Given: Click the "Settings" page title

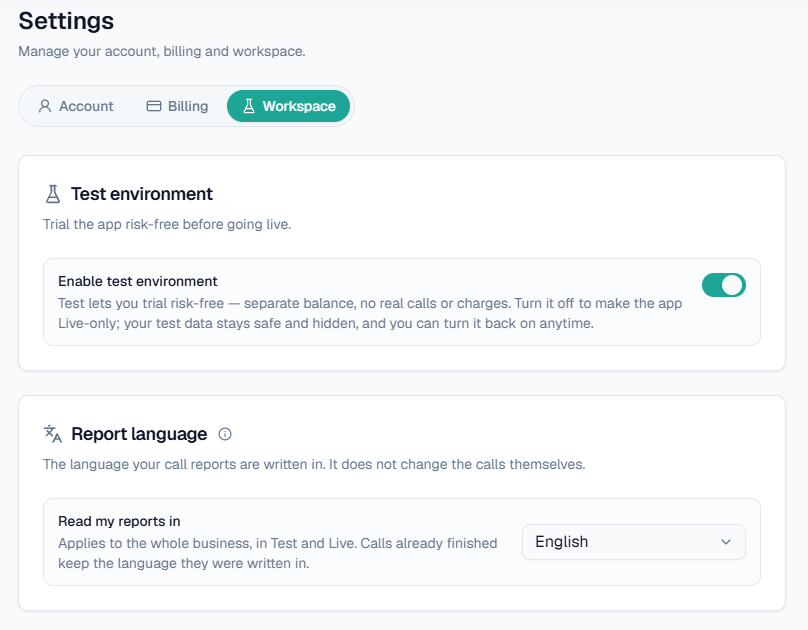Looking at the screenshot, I should pos(66,21).
